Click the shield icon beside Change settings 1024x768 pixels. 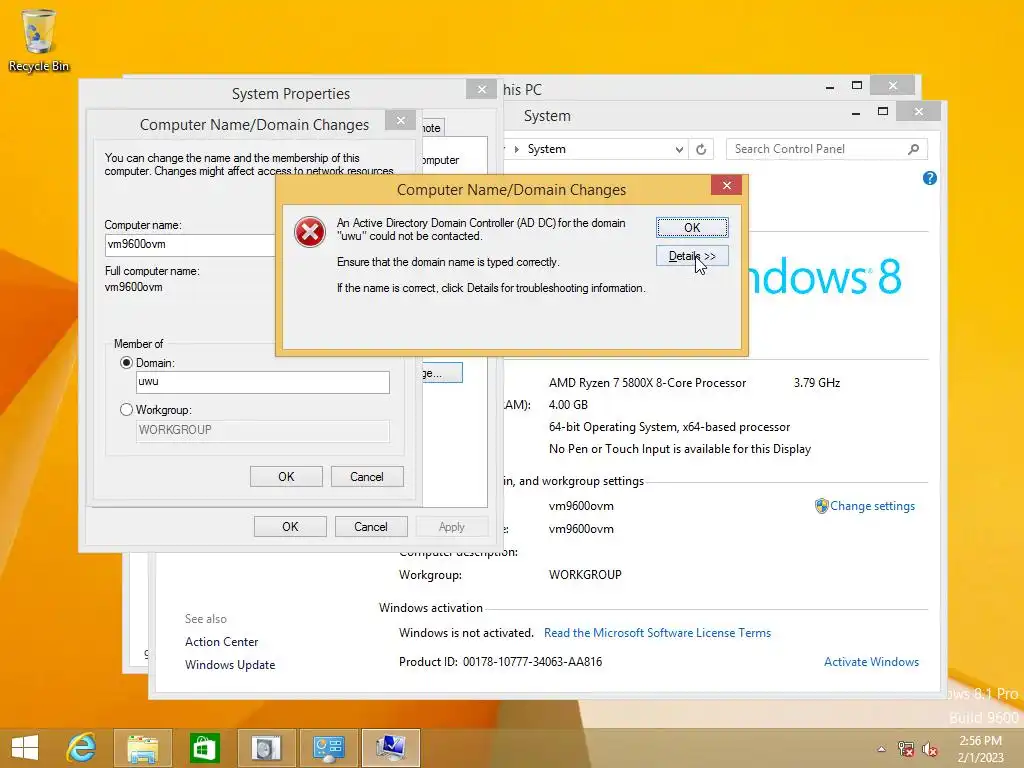(822, 505)
